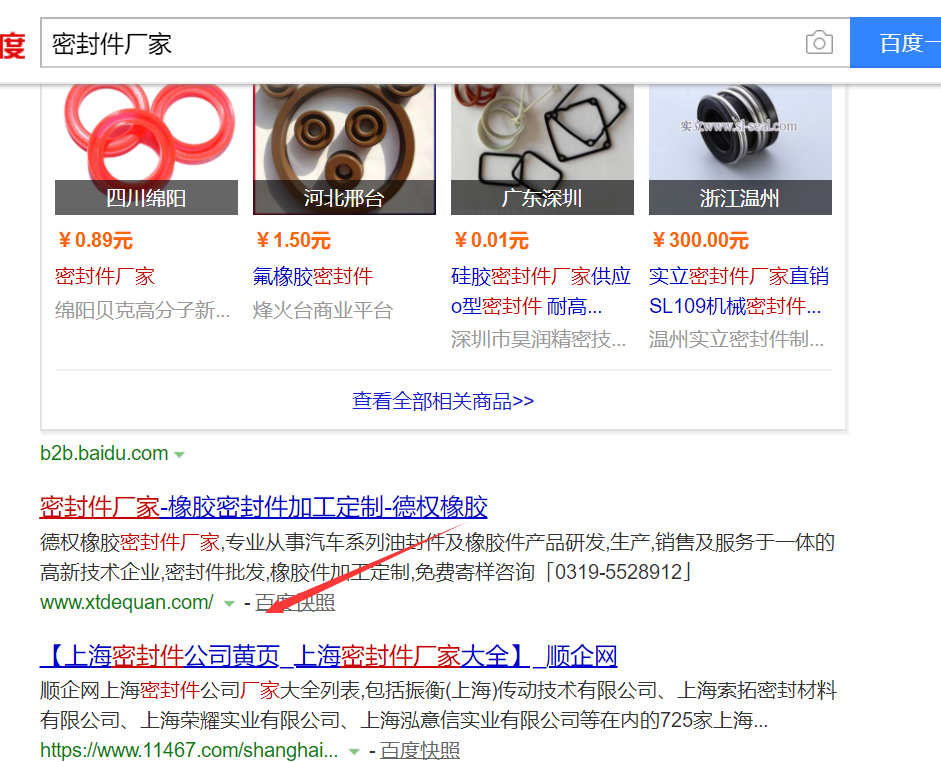Expand the dropdown arrow beside 11467.com URL

tap(354, 752)
